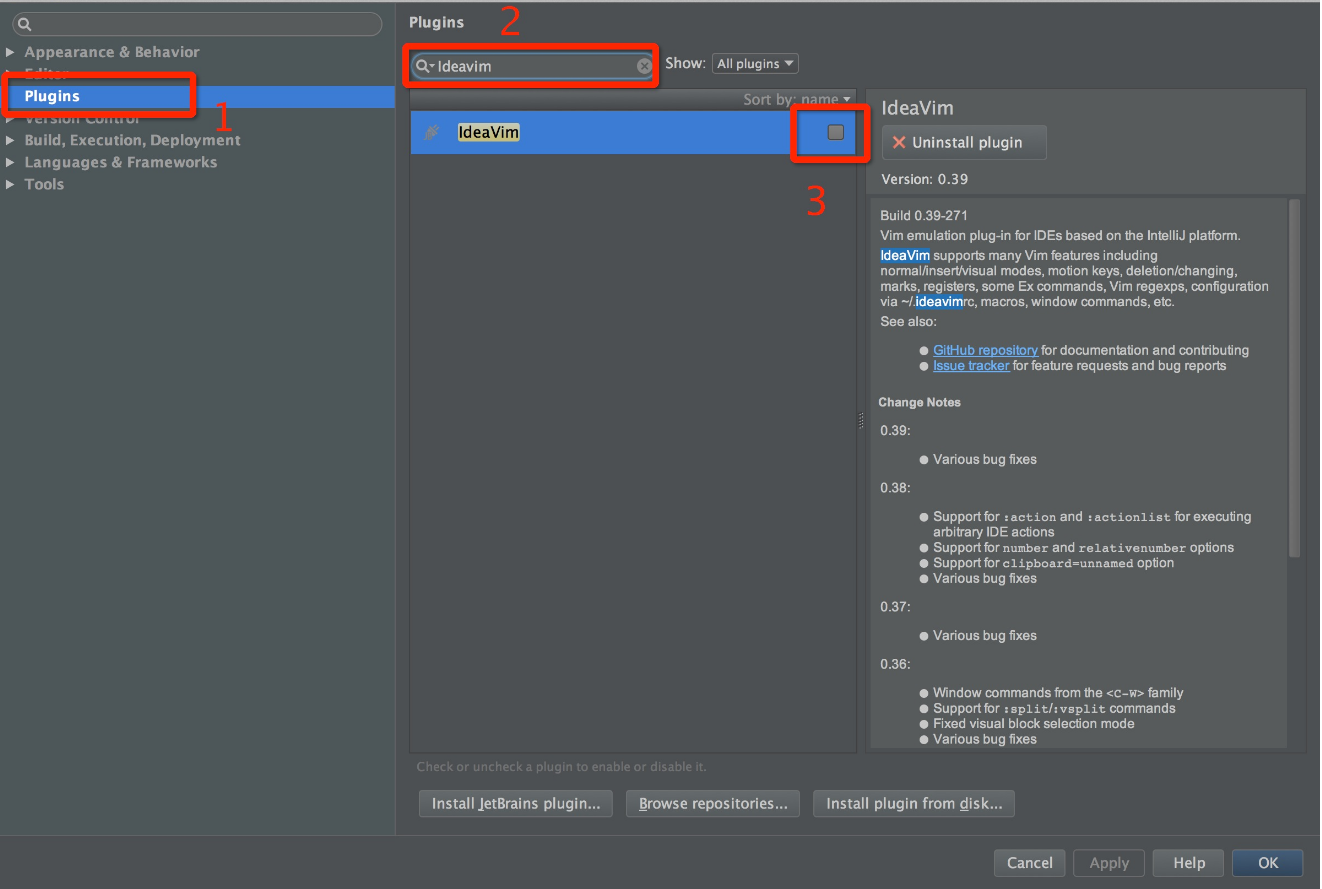The width and height of the screenshot is (1322, 889).
Task: Click the Apply button
Action: click(1109, 863)
